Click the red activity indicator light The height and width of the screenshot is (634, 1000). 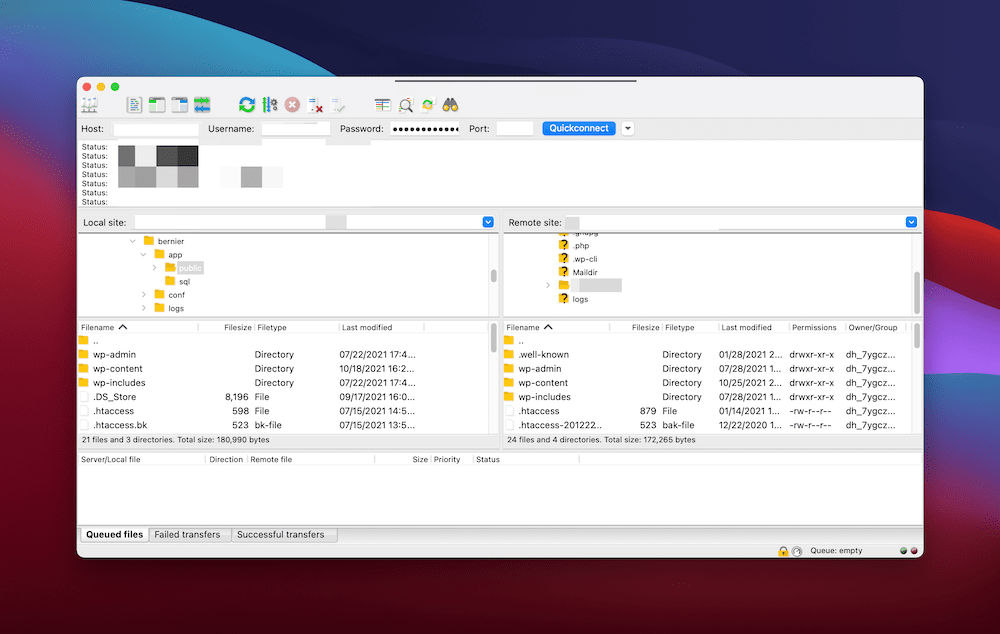[914, 550]
